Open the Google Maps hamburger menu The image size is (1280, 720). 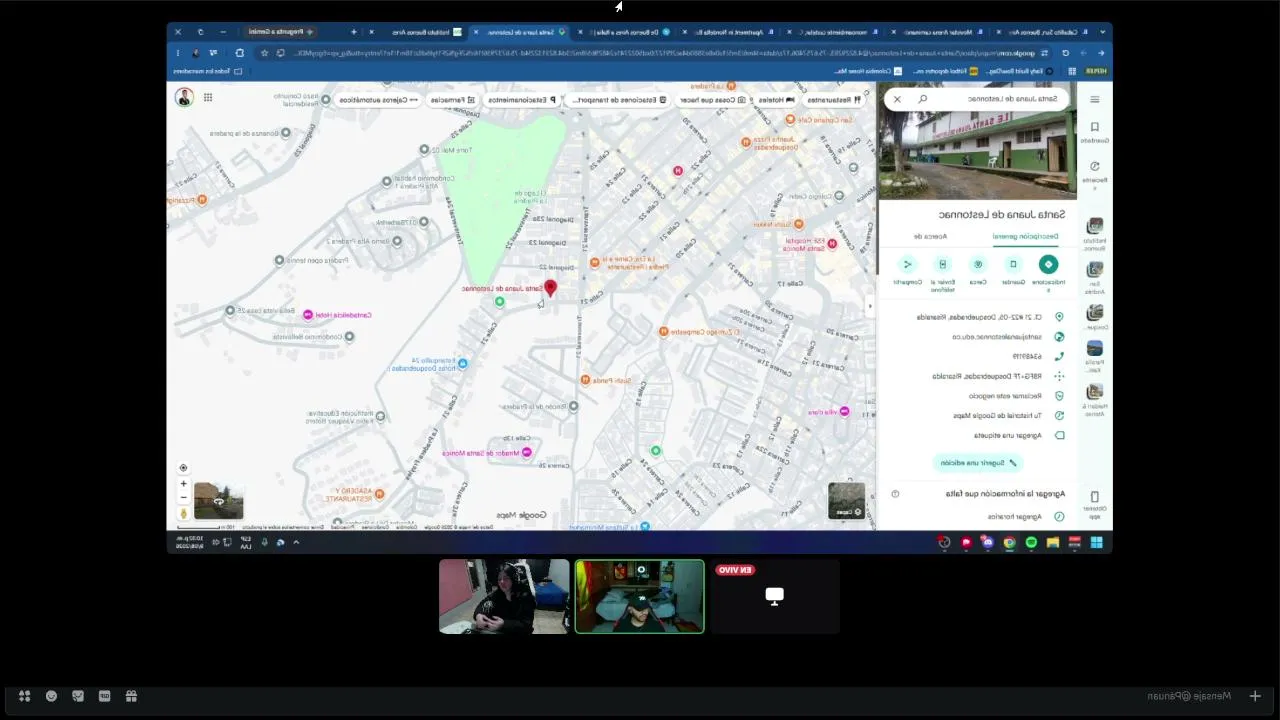[x=1094, y=99]
